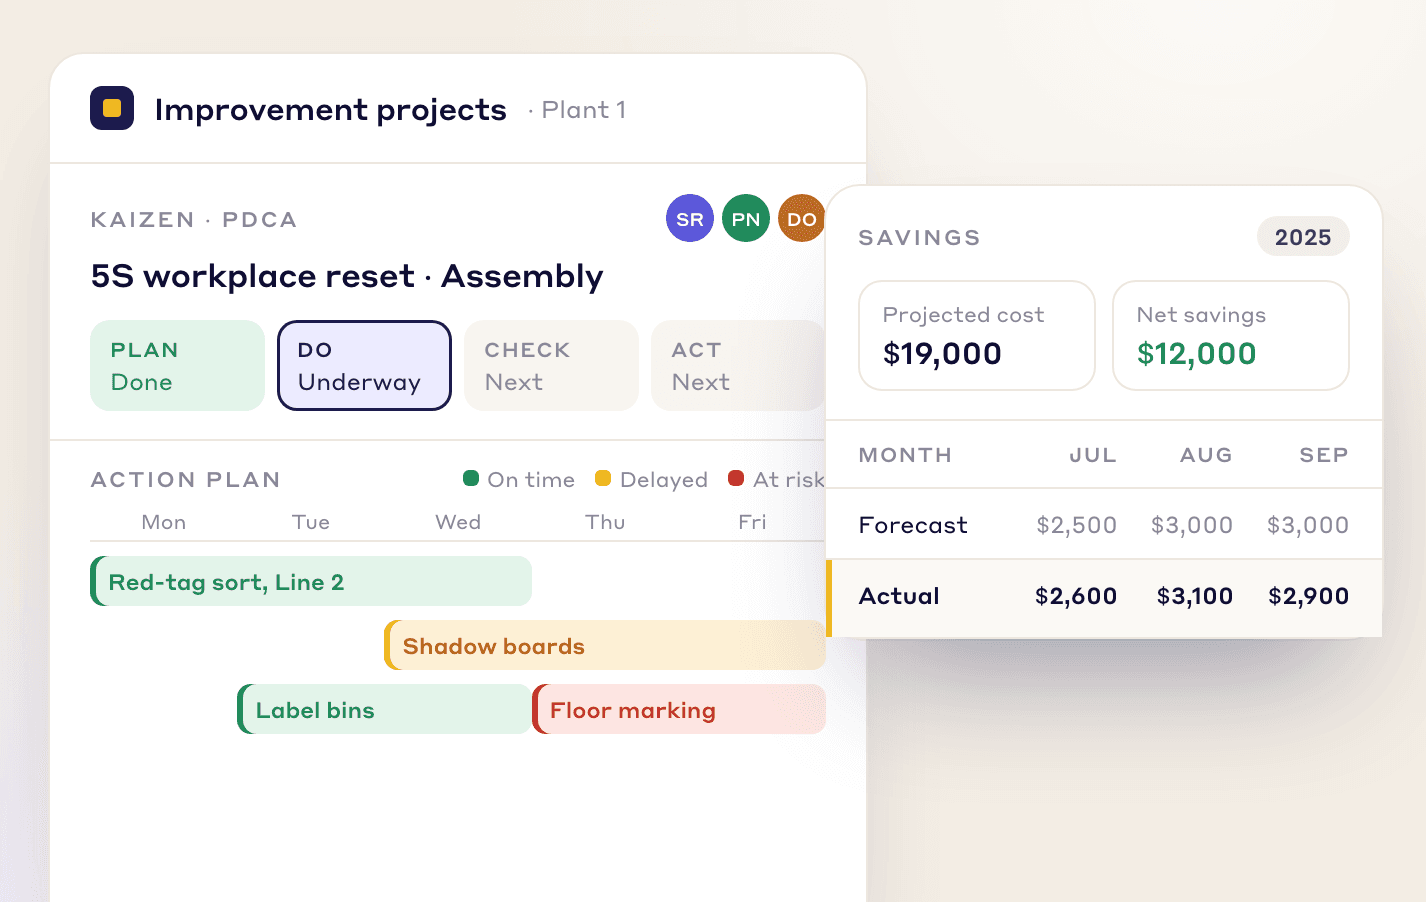The width and height of the screenshot is (1426, 902).
Task: Open the Red-tag sort, Line 2 task bar
Action: (x=311, y=581)
